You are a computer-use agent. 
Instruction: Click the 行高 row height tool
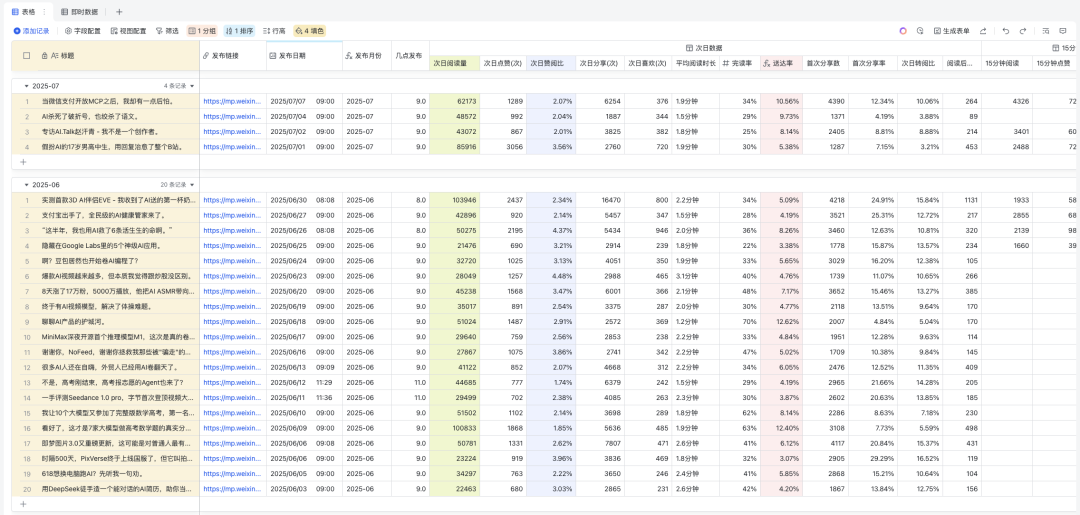[273, 31]
